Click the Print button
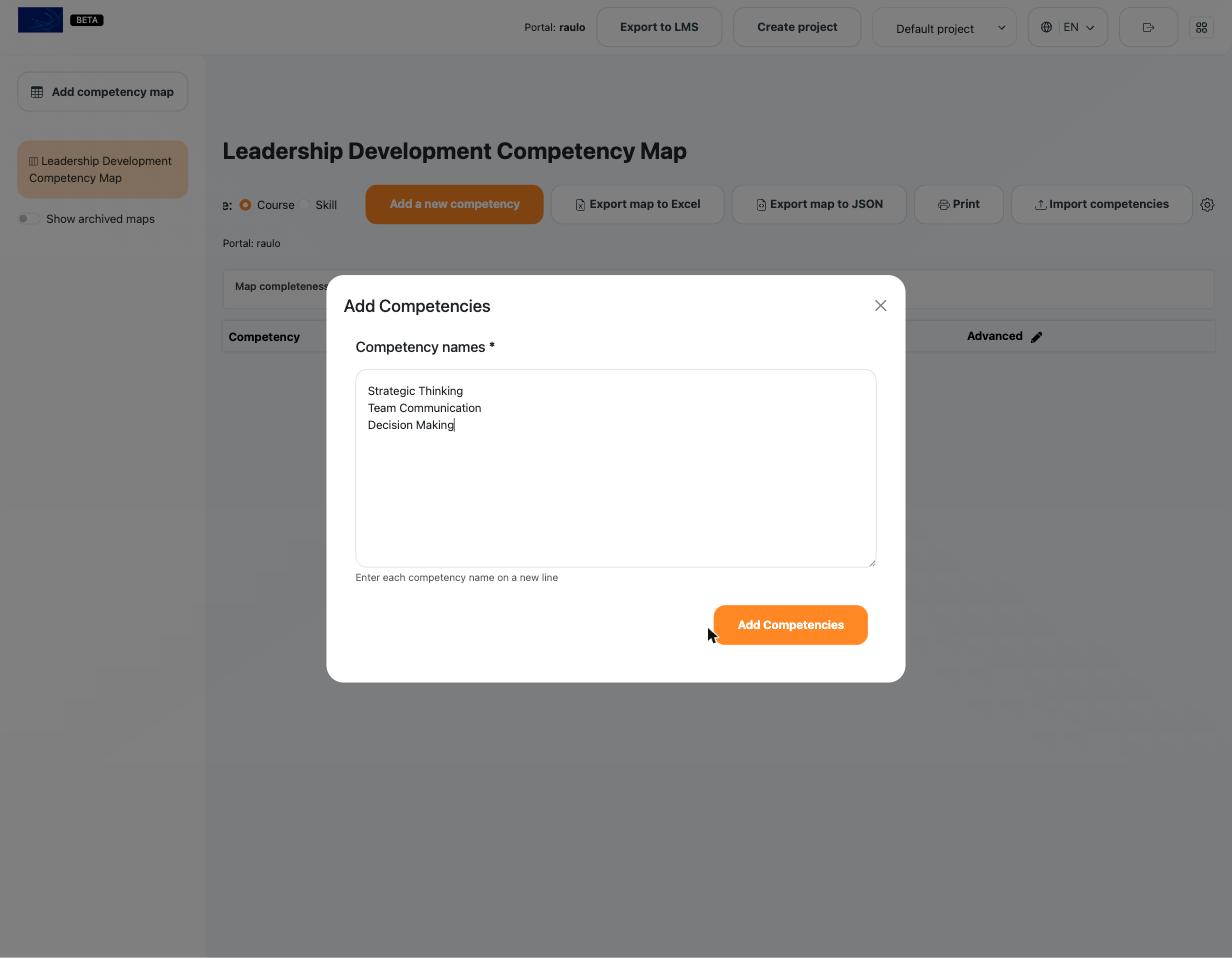Screen dimensions: 1232x958 958,204
